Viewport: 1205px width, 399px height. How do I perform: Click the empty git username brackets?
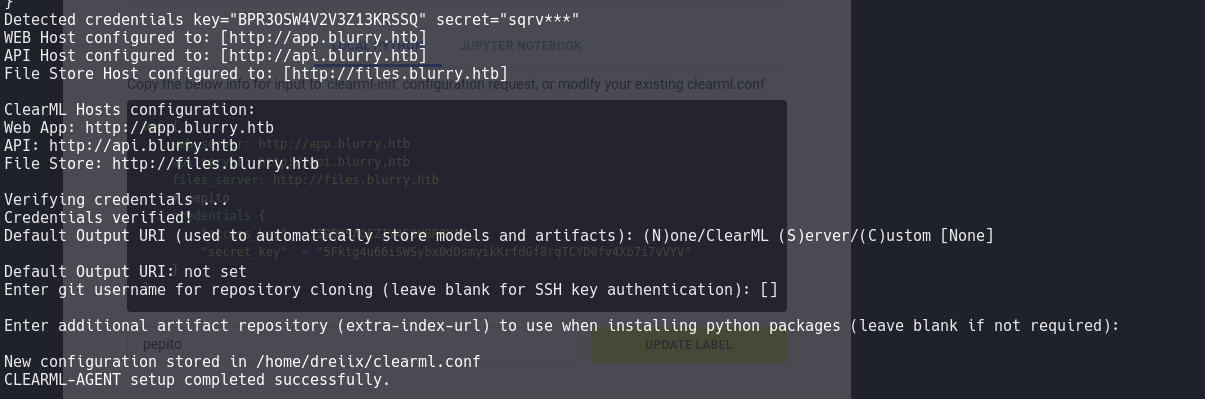pyautogui.click(x=768, y=290)
